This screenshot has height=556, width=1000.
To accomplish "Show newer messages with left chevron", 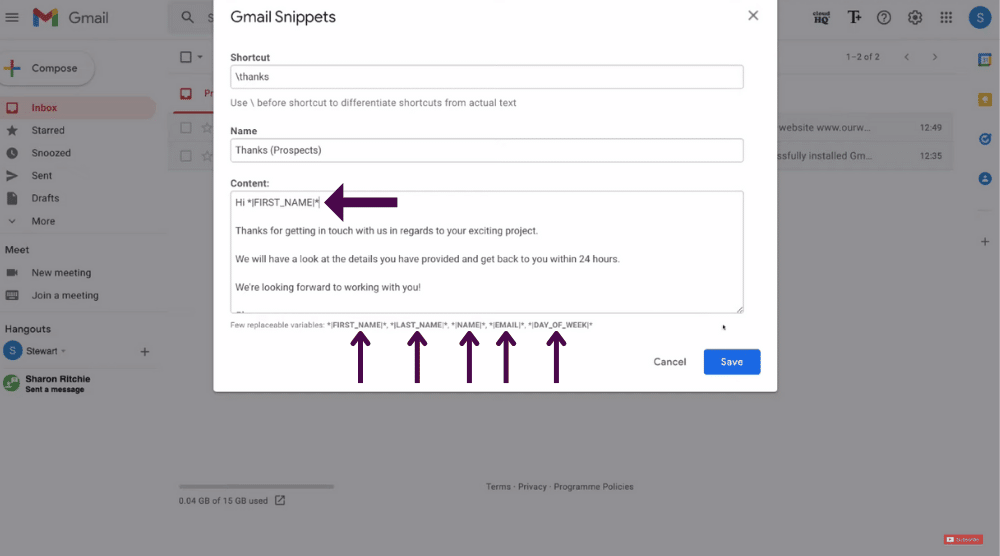I will coord(906,57).
